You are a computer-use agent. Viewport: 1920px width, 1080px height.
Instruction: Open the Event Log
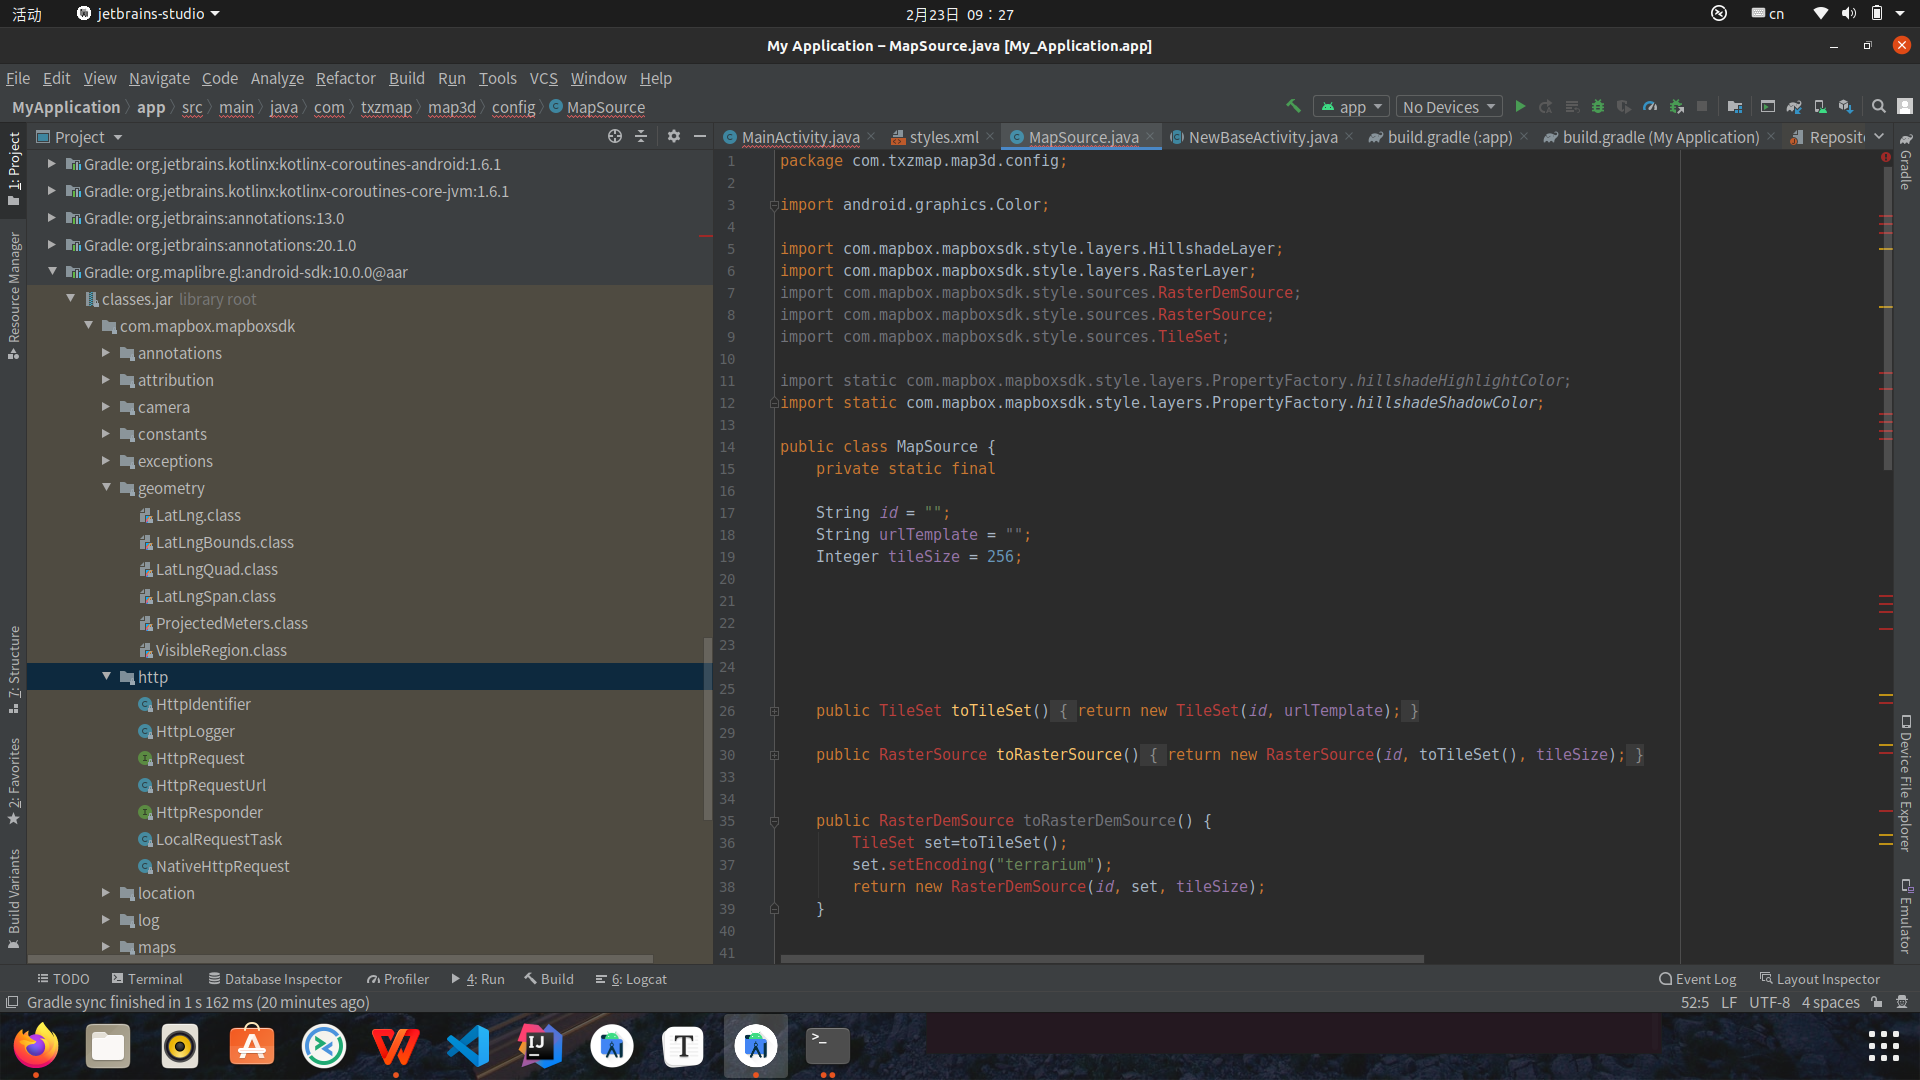pos(1703,979)
